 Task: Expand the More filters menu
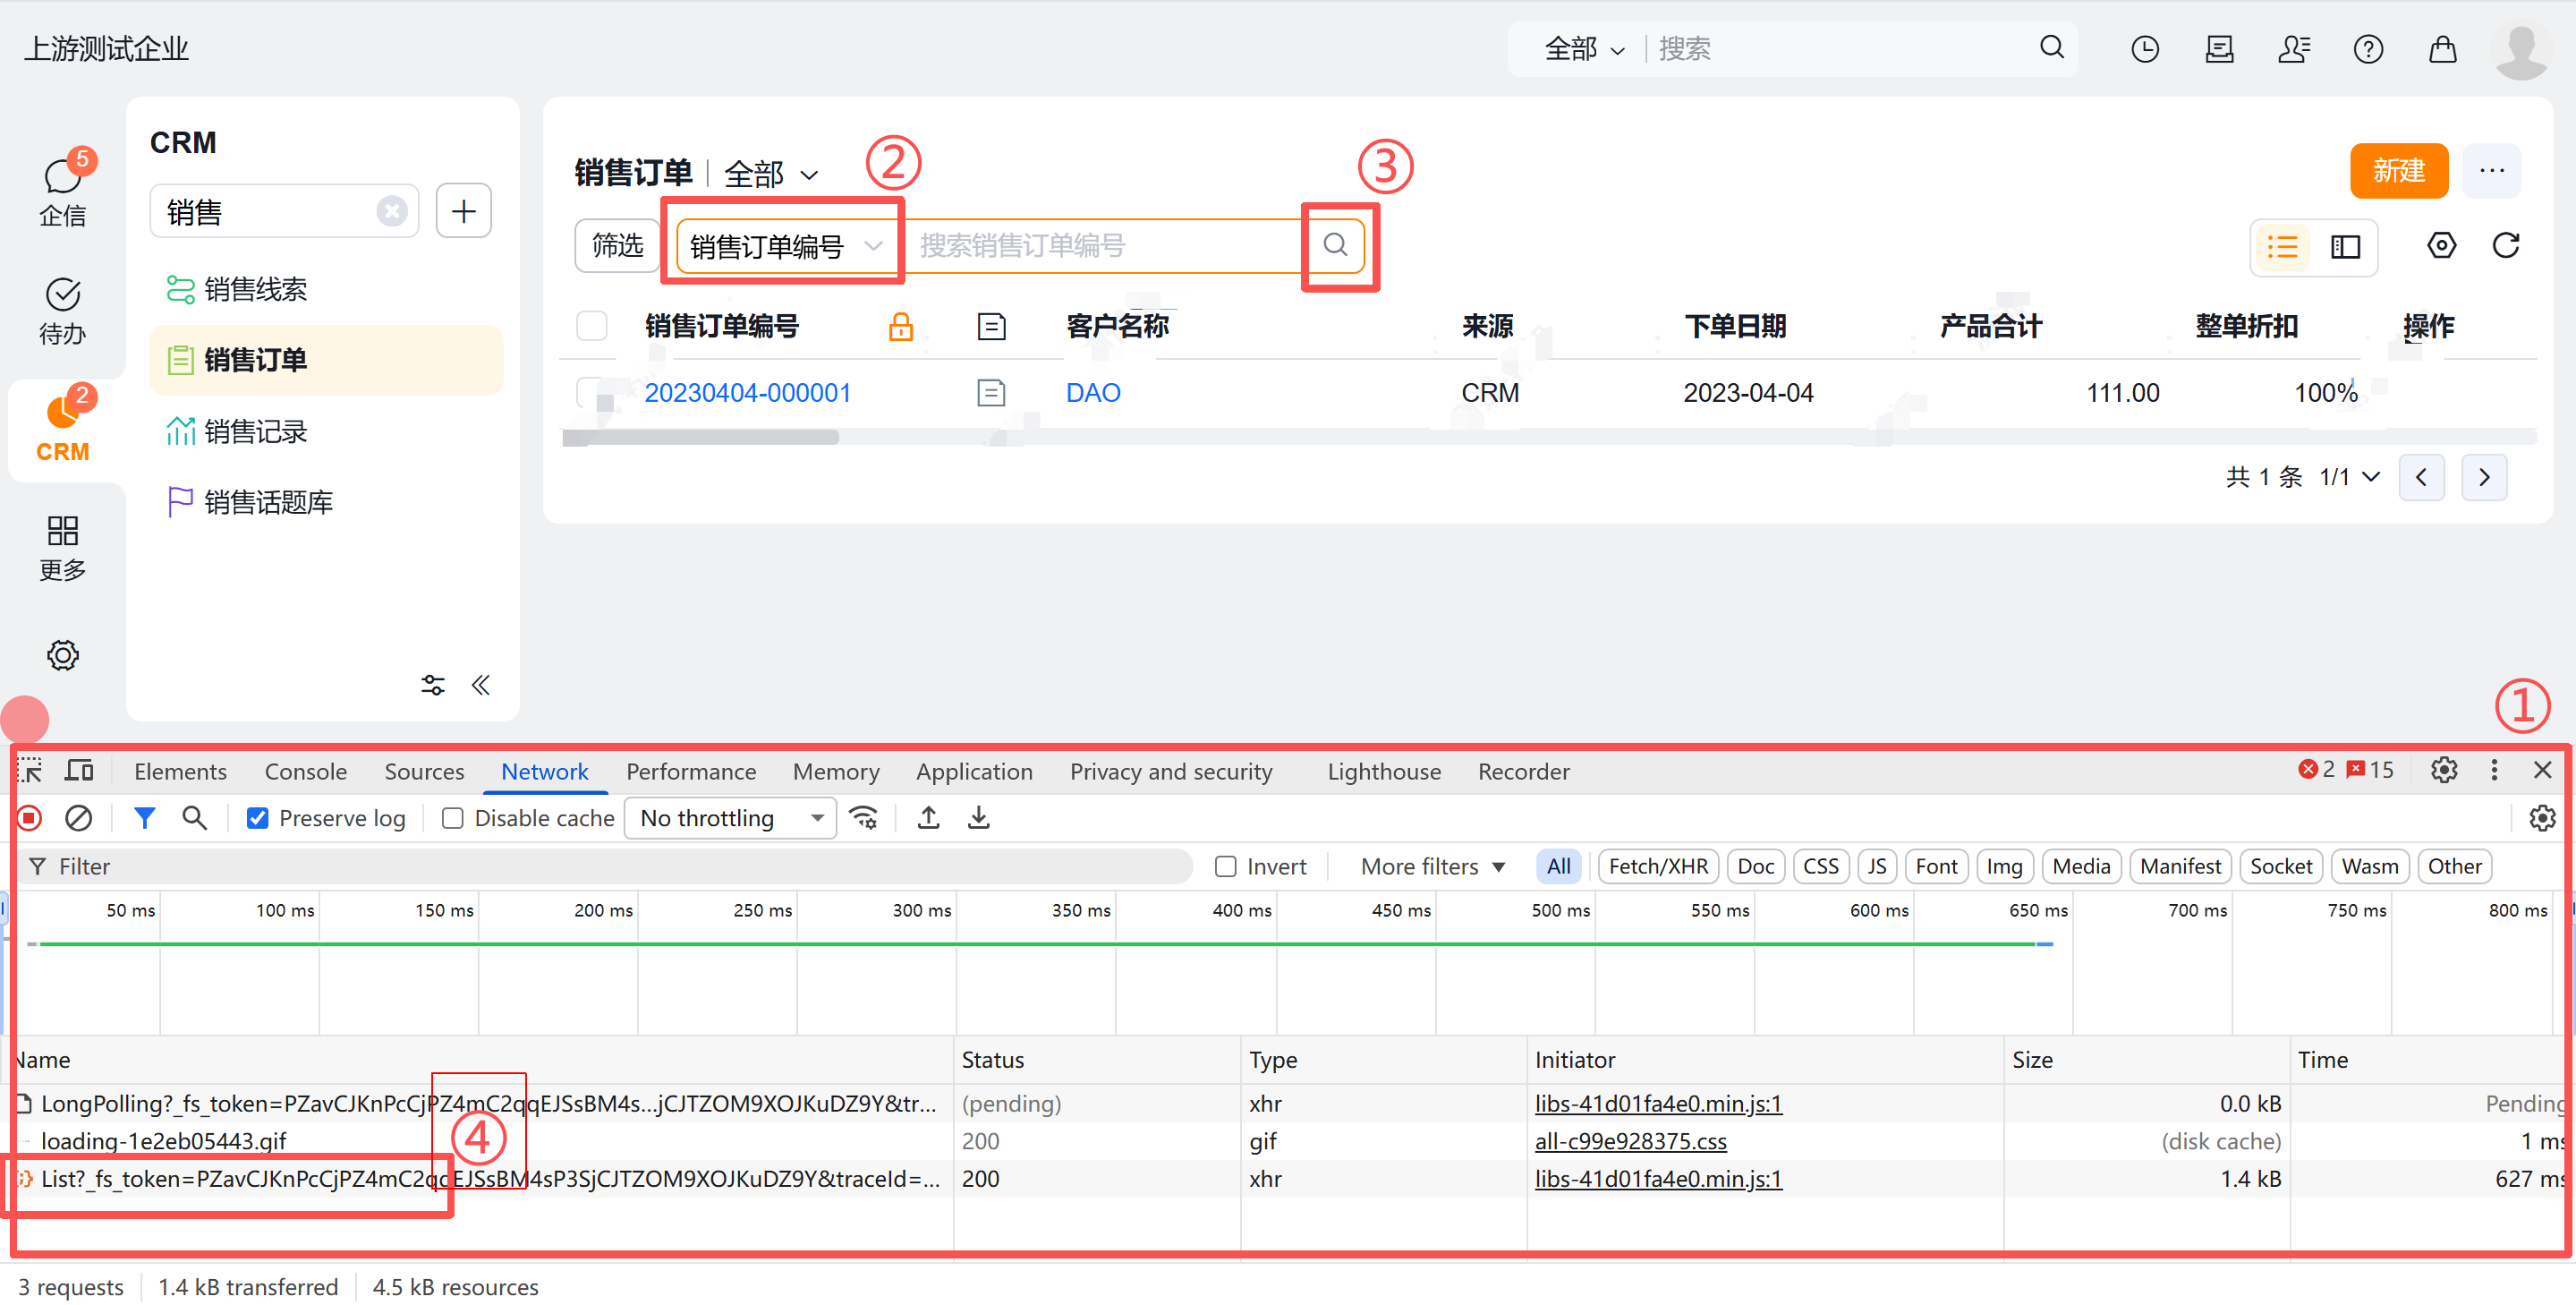pyautogui.click(x=1430, y=866)
